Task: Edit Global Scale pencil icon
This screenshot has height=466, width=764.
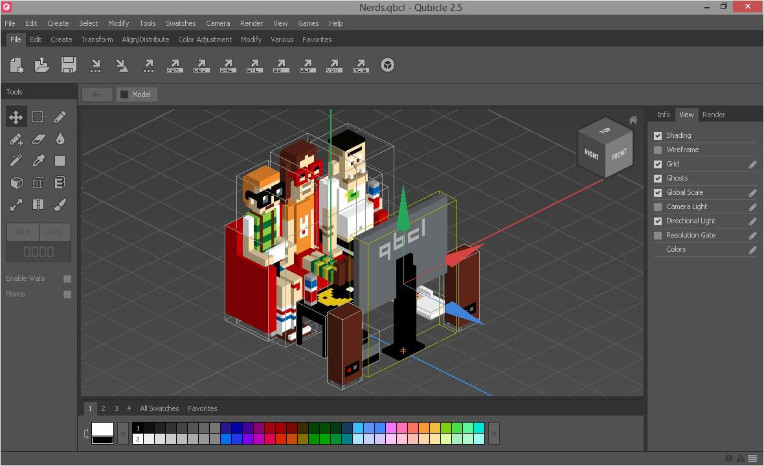Action: [752, 193]
